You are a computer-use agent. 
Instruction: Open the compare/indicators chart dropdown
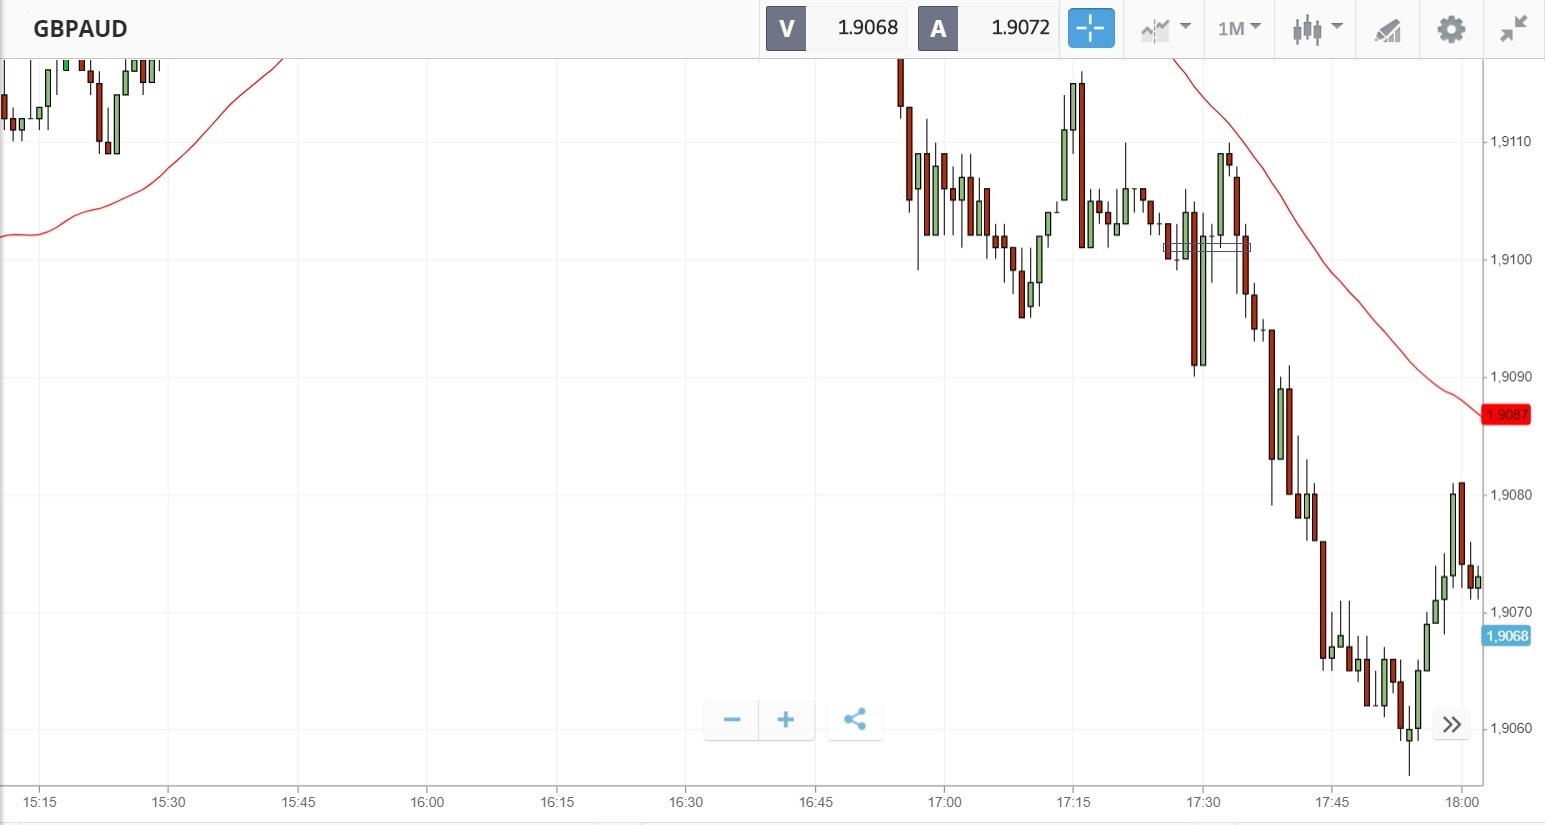[x=1165, y=29]
